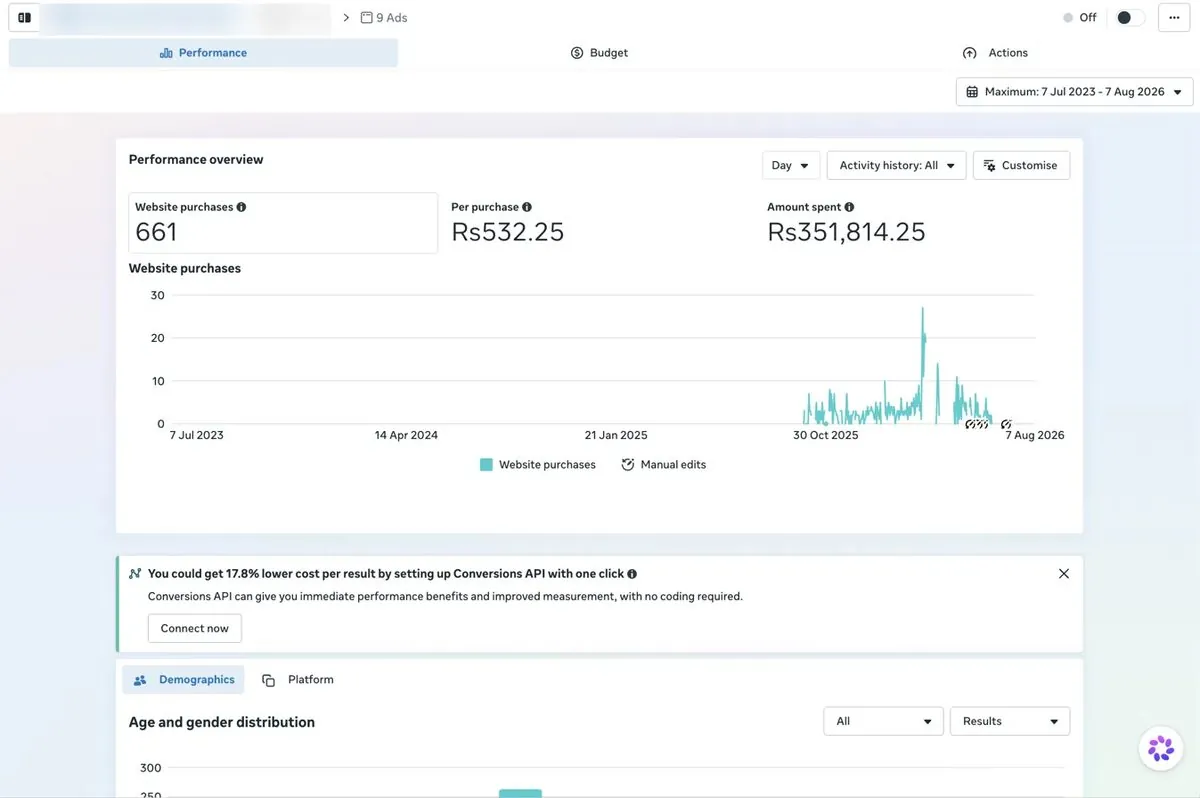Image resolution: width=1200 pixels, height=798 pixels.
Task: Toggle the side panel layout icon
Action: coord(24,17)
